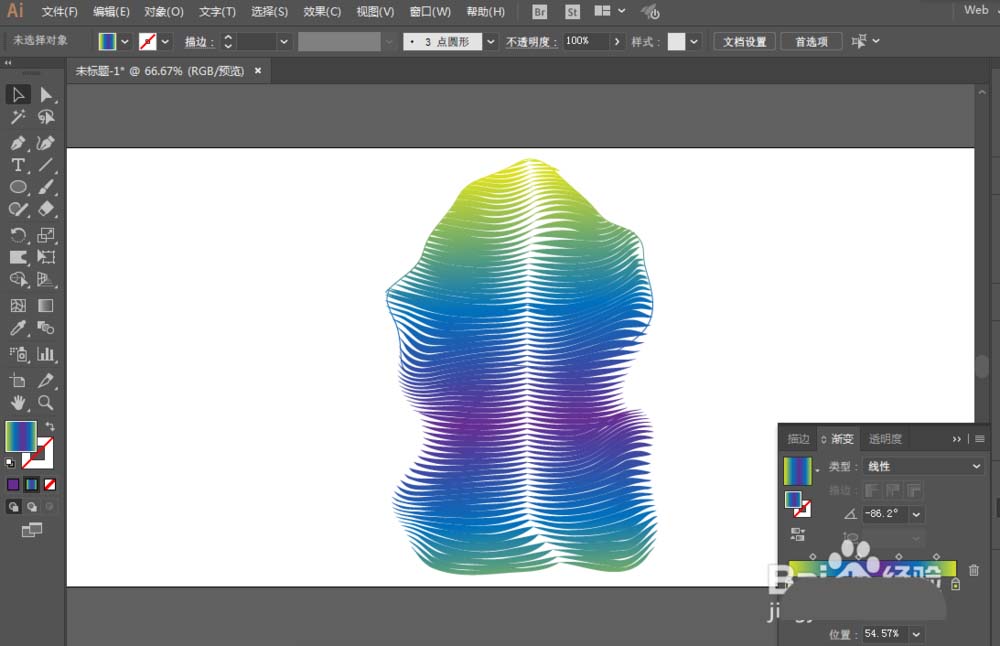Select the Eraser tool
The image size is (1000, 646).
tap(46, 209)
